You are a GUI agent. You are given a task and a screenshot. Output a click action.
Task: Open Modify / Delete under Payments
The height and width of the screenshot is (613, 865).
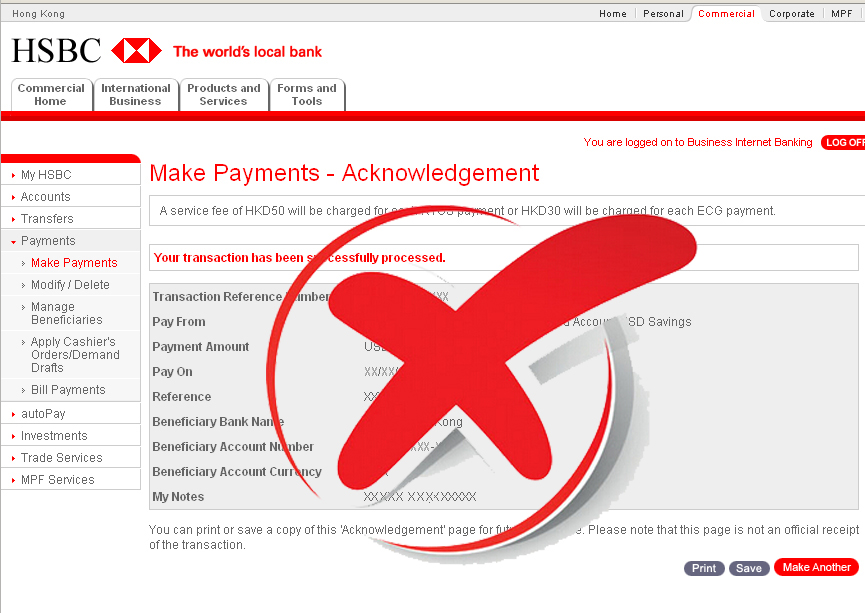pos(70,285)
